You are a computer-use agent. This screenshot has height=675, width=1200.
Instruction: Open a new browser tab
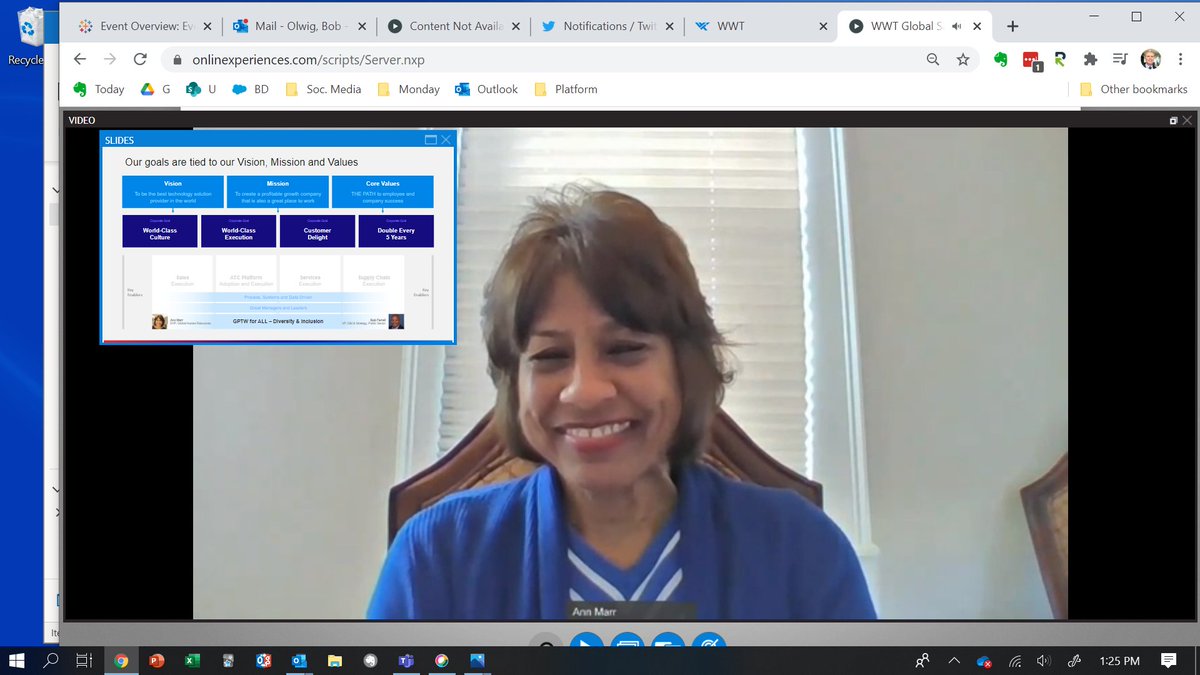[1012, 27]
